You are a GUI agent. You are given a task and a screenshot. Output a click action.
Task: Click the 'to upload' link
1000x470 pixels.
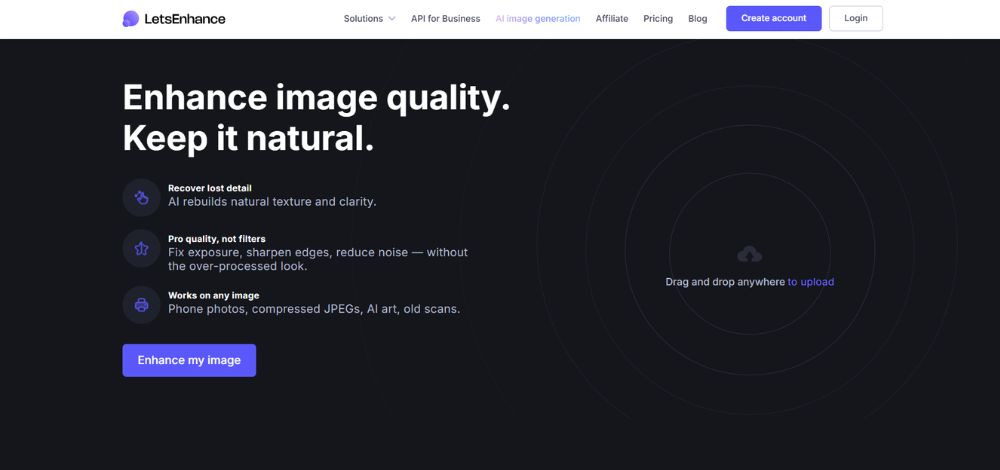point(811,282)
